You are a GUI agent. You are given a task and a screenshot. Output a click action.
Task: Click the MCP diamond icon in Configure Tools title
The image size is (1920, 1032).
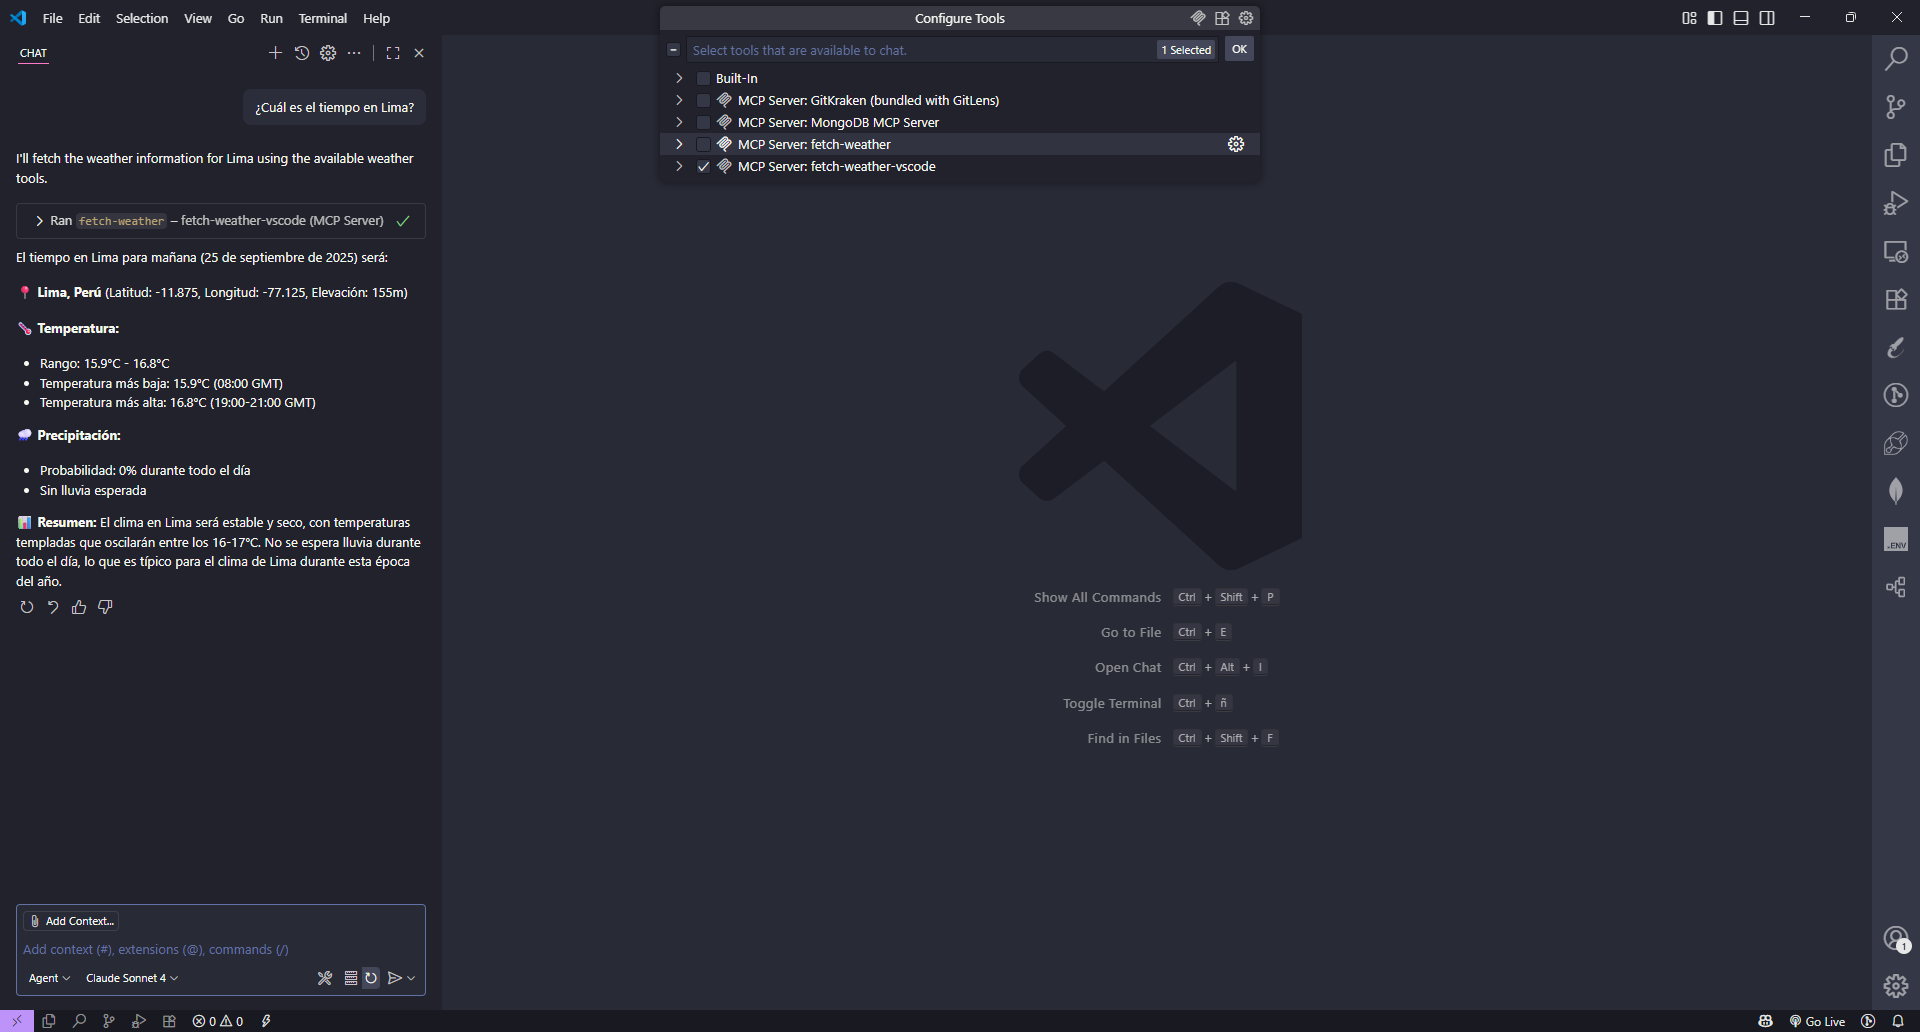pyautogui.click(x=1198, y=18)
